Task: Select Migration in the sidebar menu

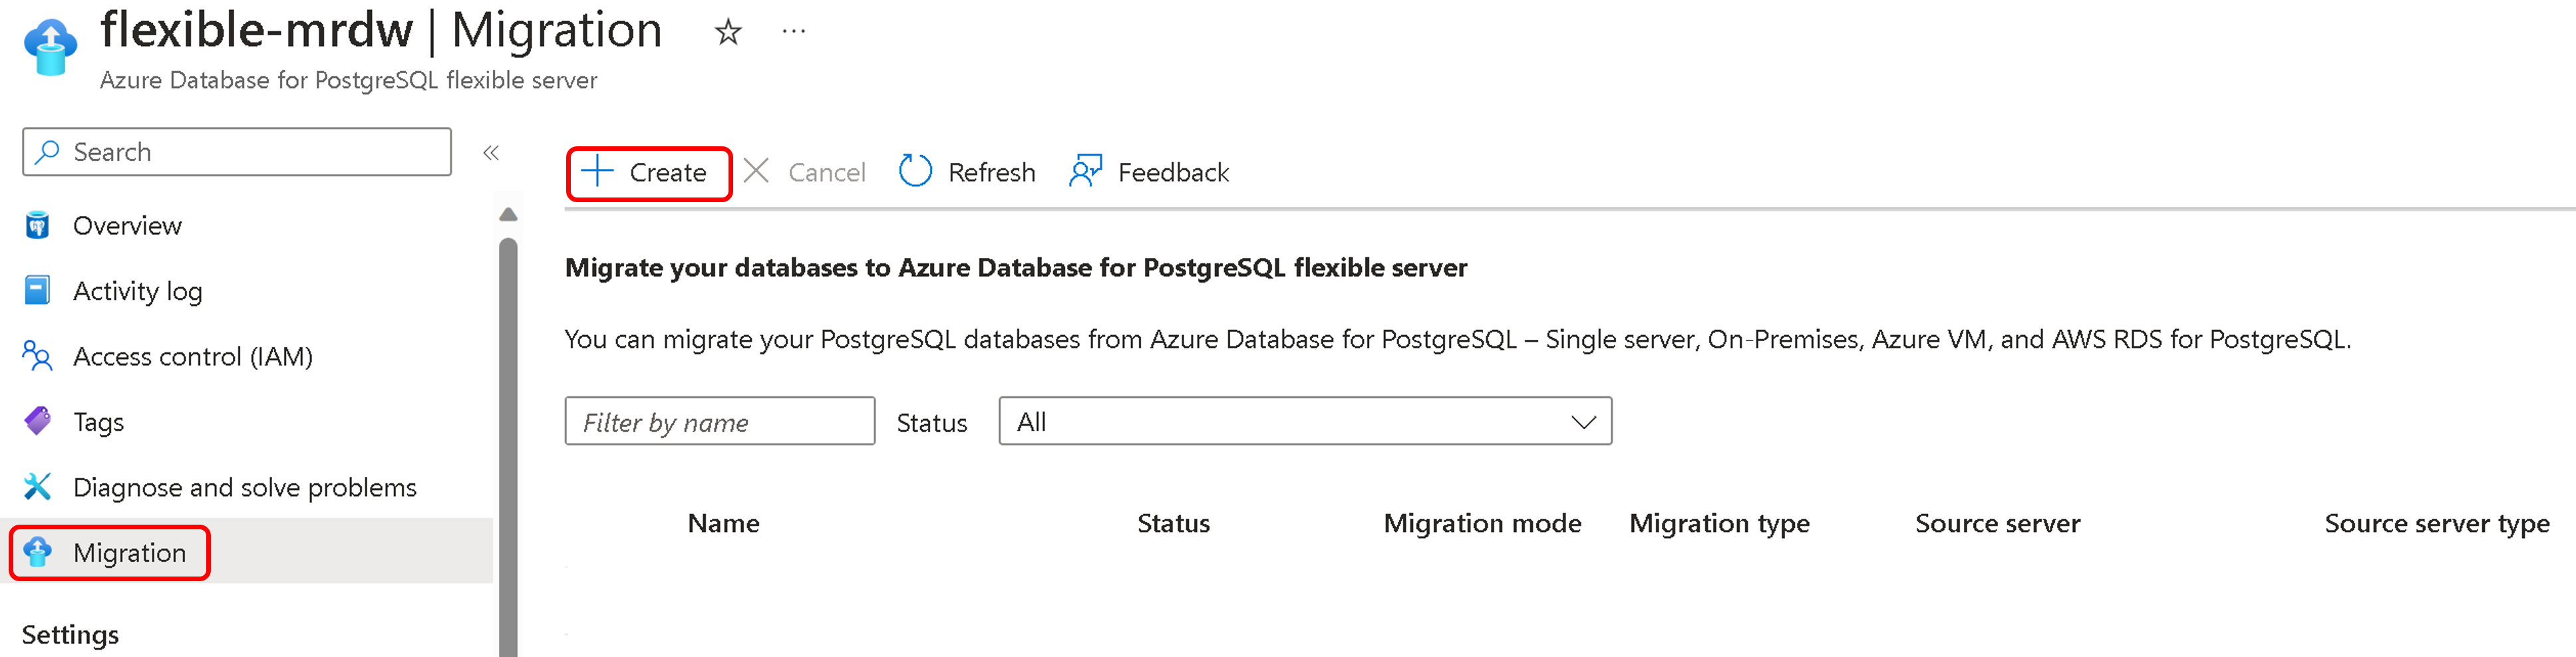Action: coord(129,553)
